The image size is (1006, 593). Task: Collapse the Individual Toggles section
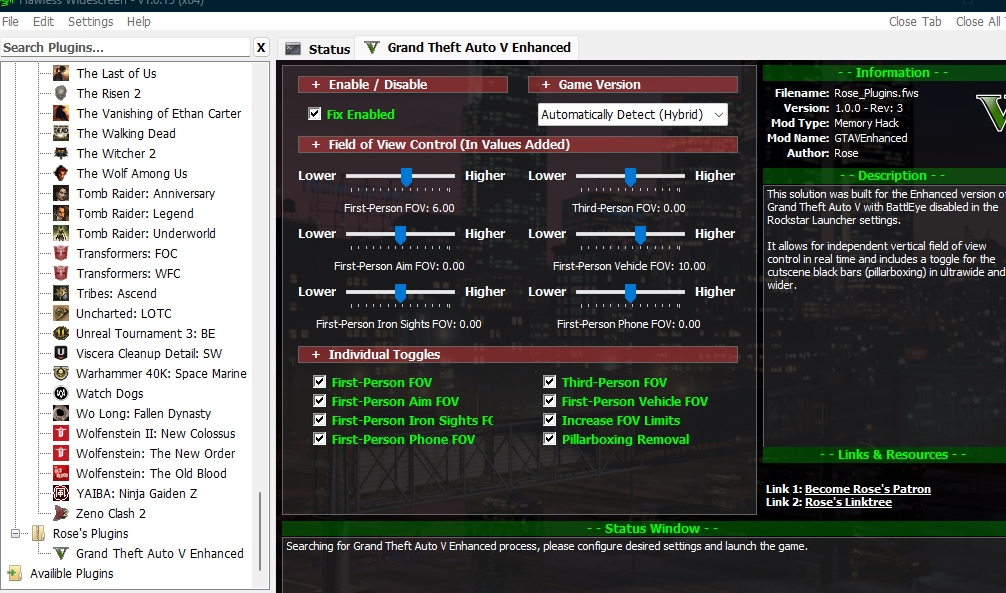[x=518, y=354]
